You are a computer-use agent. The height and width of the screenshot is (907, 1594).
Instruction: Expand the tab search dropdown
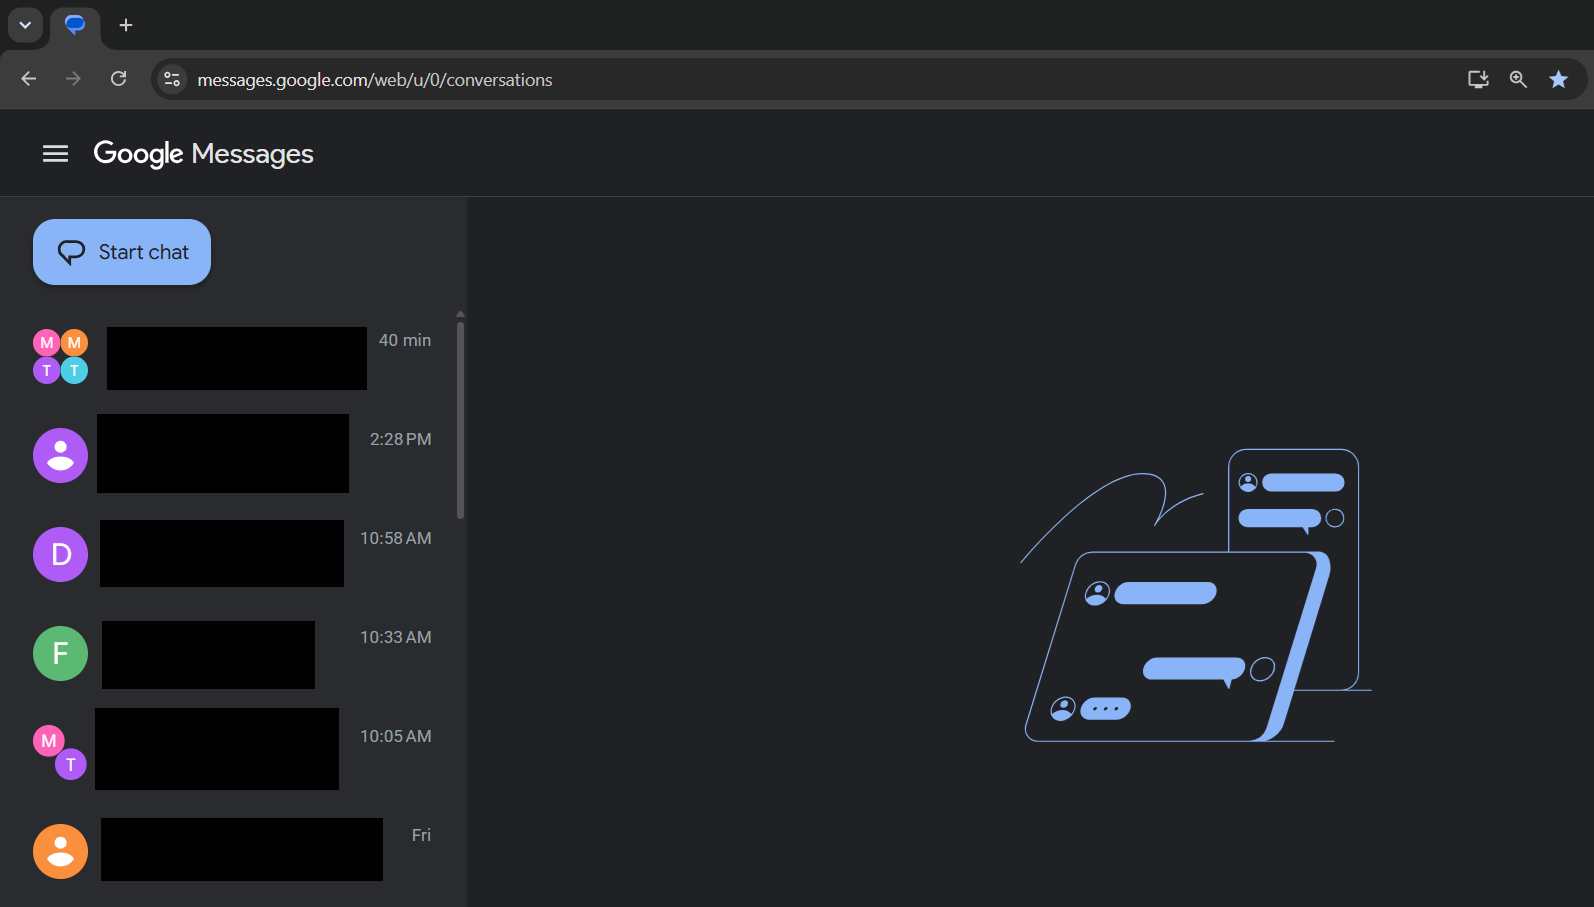(25, 25)
